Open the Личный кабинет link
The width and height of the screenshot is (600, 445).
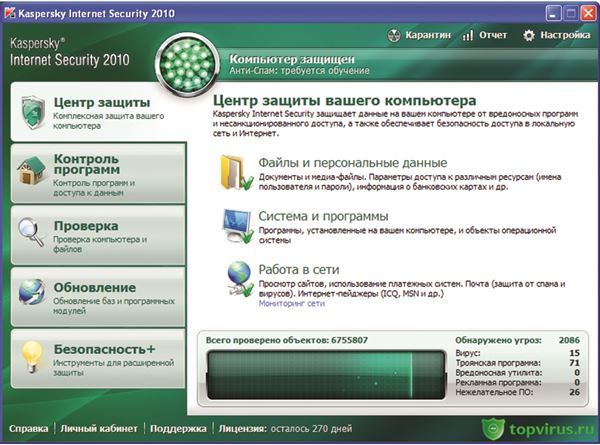[99, 429]
